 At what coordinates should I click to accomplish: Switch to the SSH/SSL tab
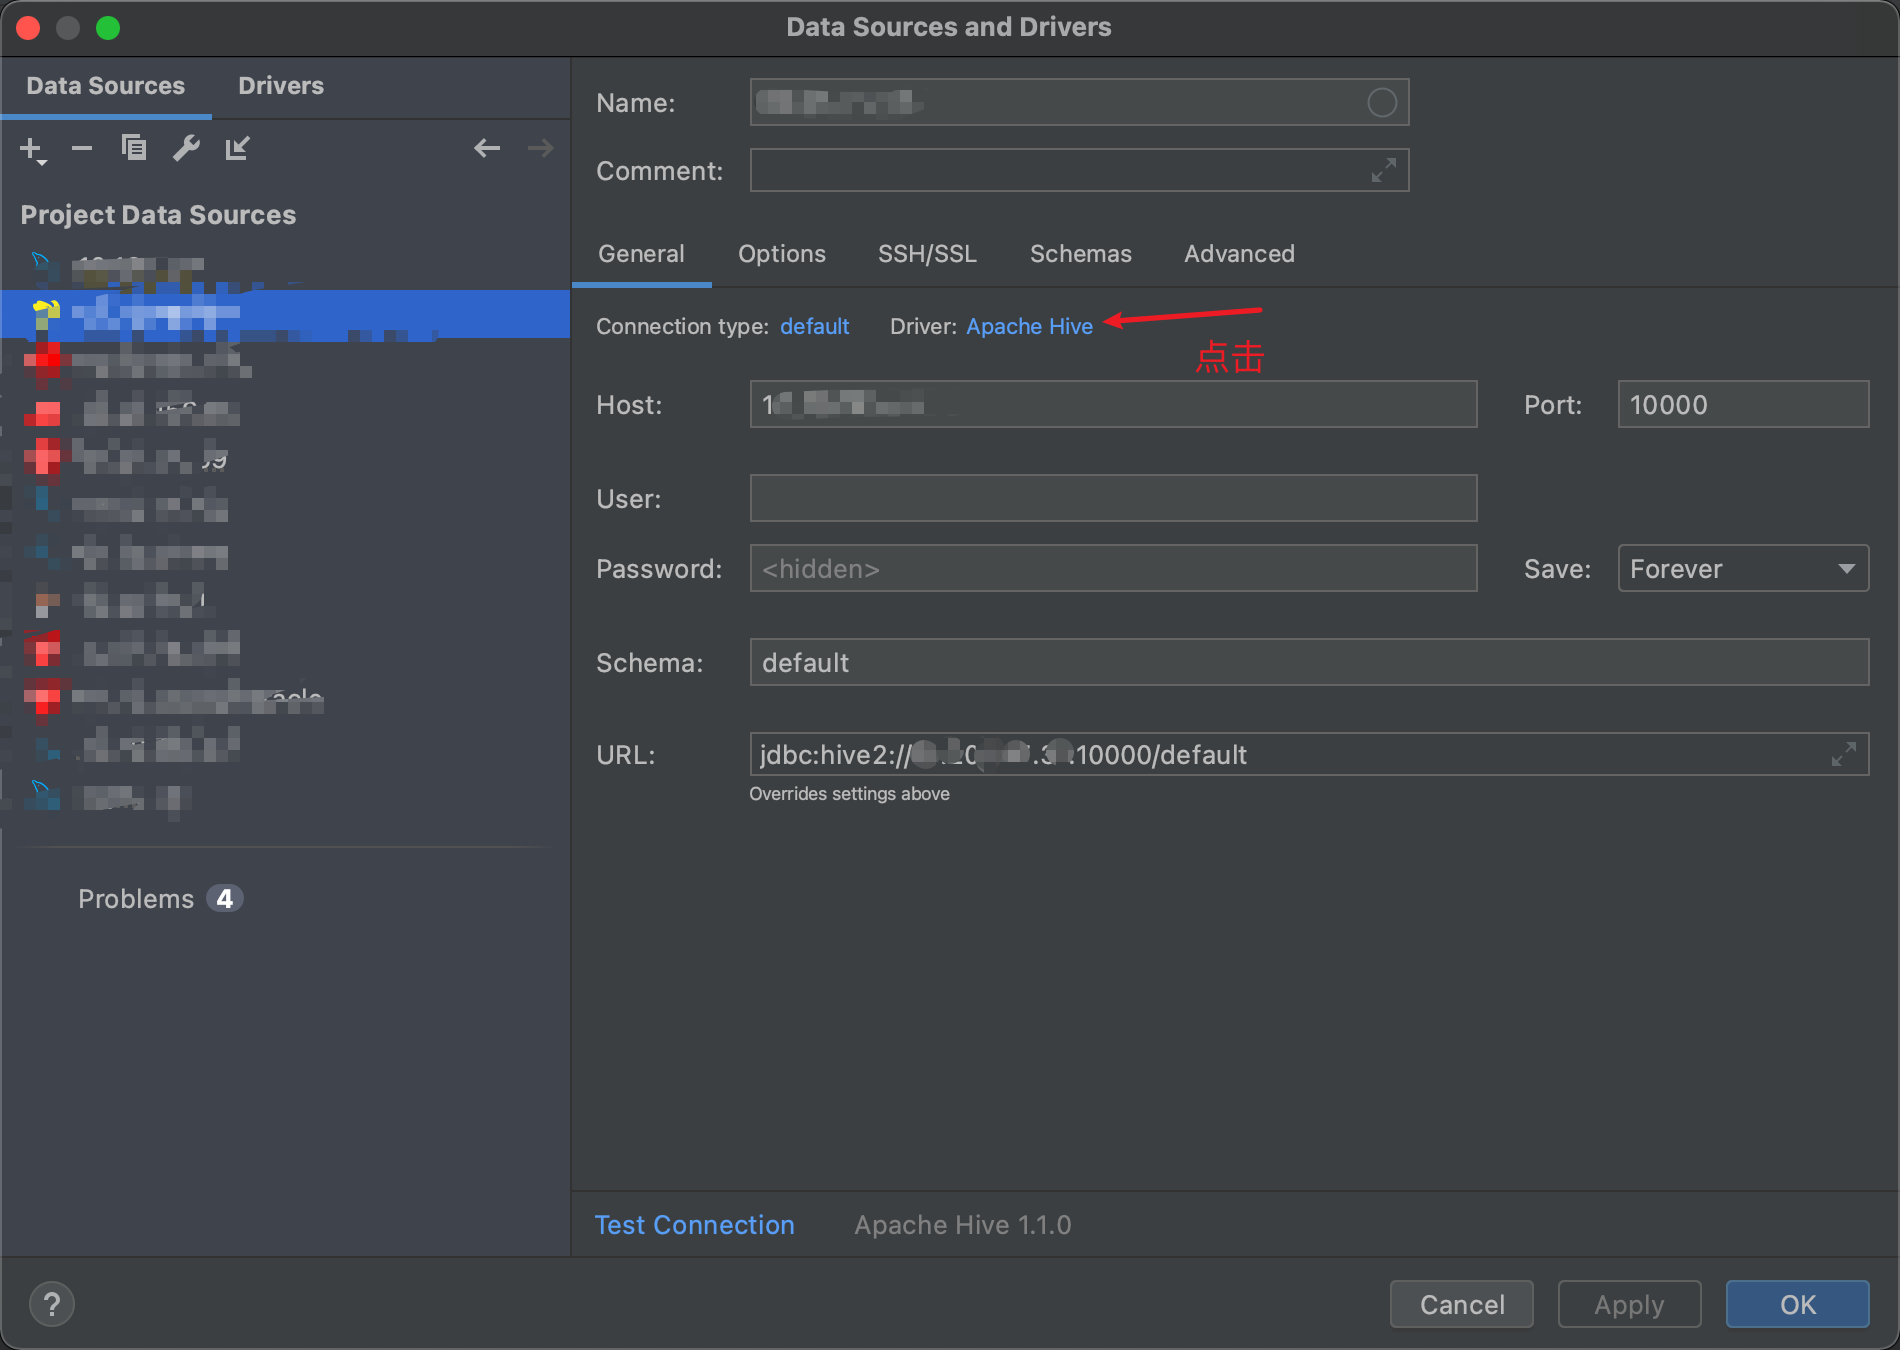pos(927,254)
